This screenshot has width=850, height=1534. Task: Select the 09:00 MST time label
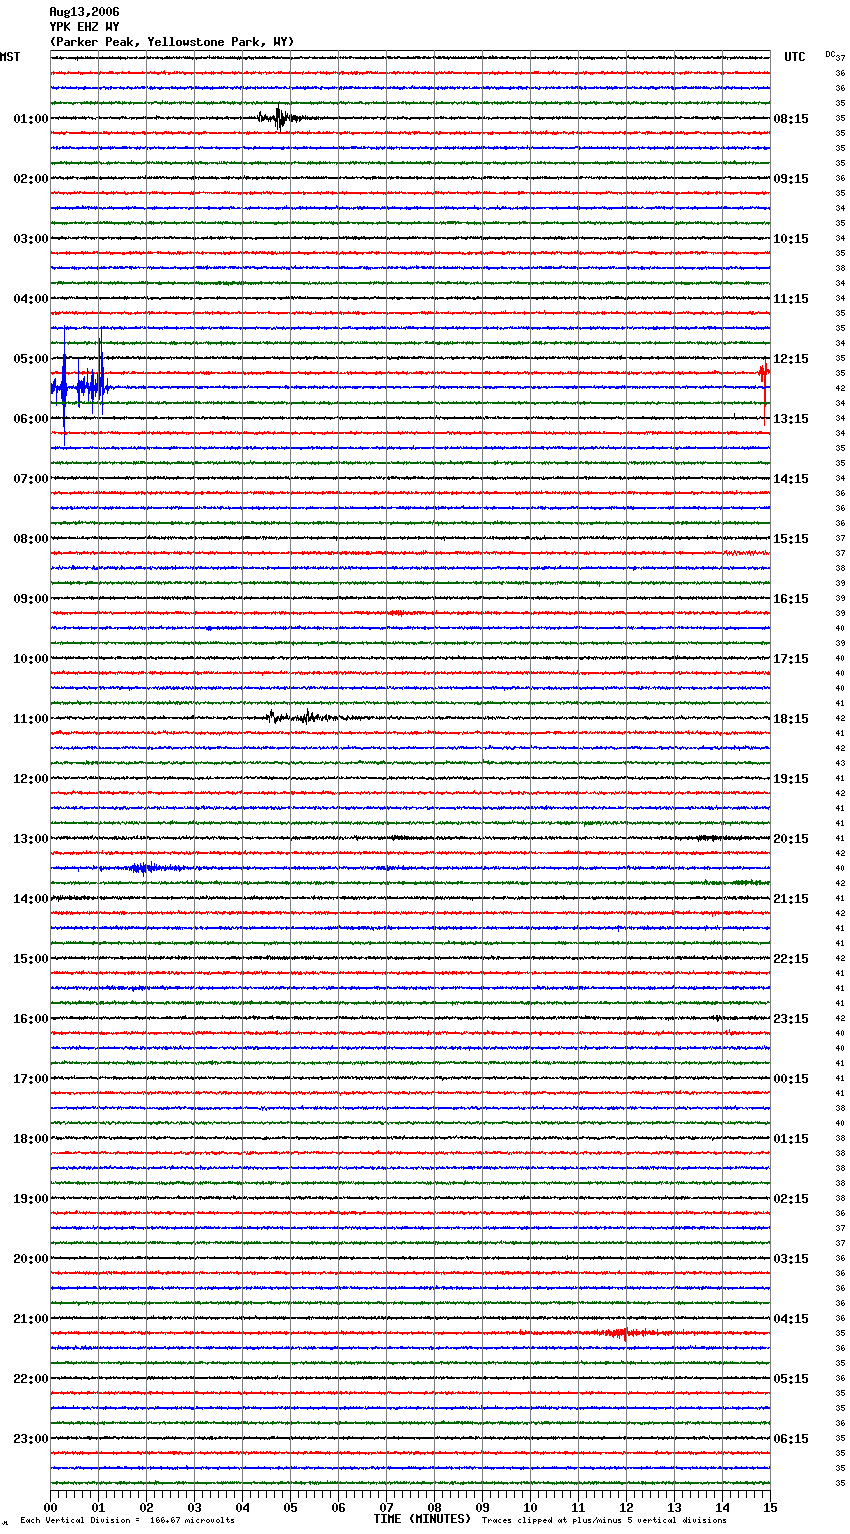(31, 599)
